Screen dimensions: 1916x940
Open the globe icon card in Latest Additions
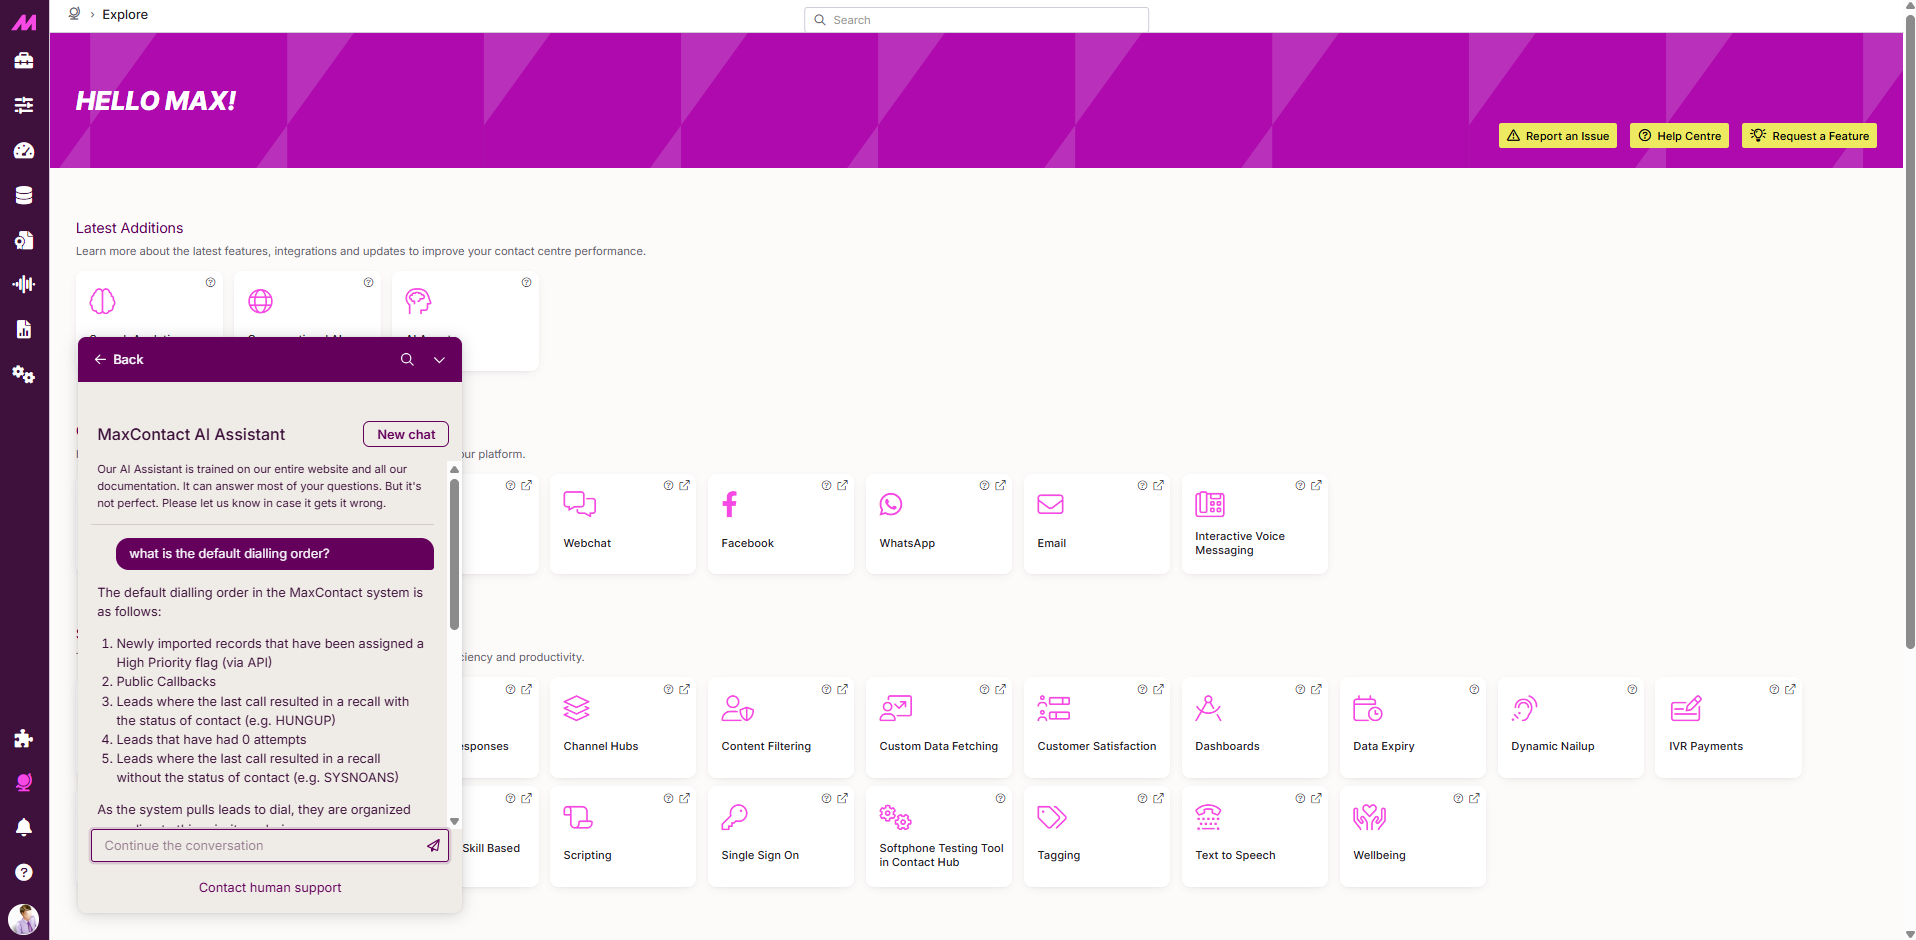[307, 304]
